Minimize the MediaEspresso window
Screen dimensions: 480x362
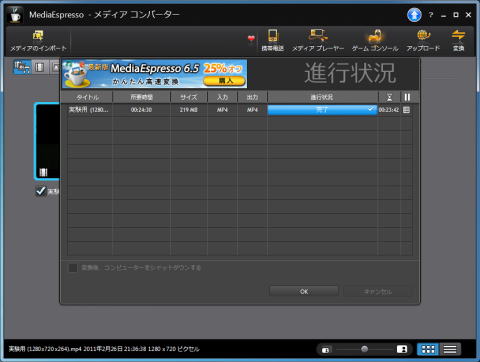[443, 15]
